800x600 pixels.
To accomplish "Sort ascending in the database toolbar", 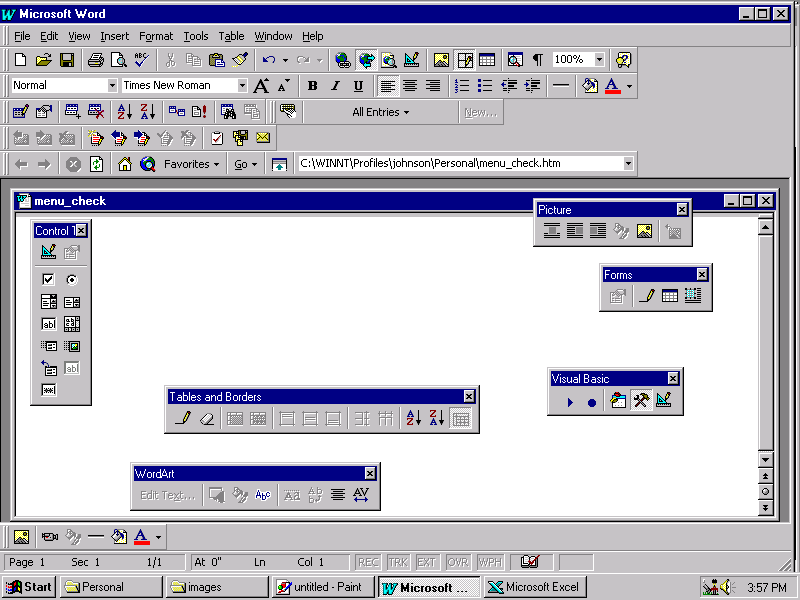I will click(x=124, y=112).
